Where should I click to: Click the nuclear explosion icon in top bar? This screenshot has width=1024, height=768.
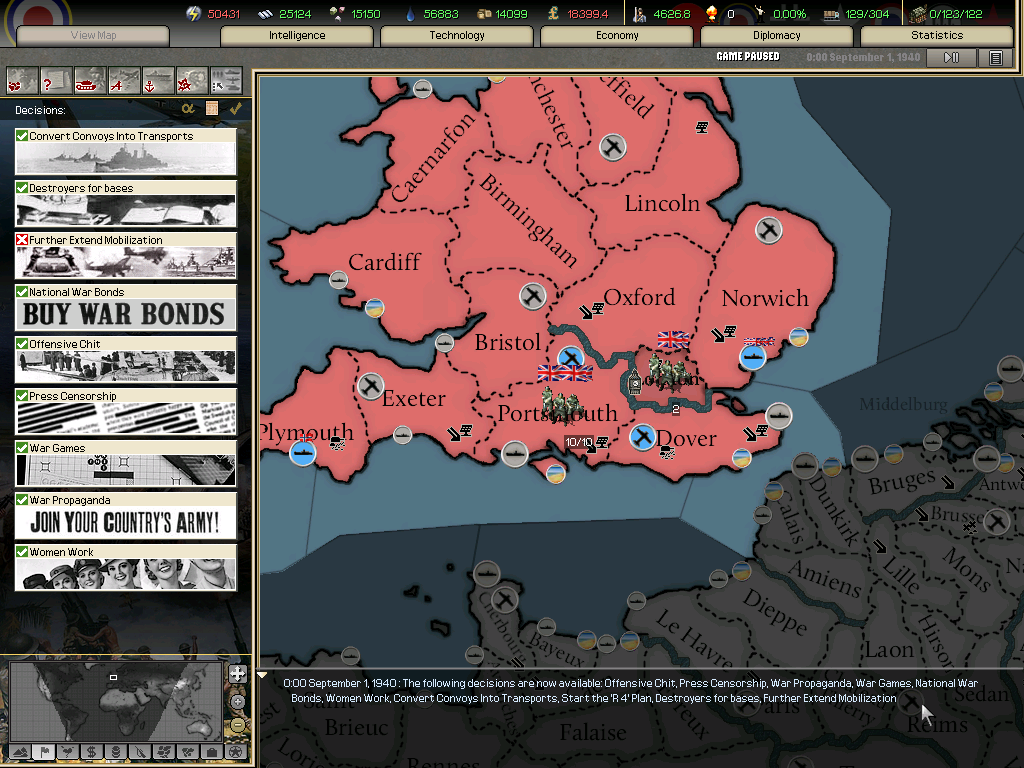point(712,14)
